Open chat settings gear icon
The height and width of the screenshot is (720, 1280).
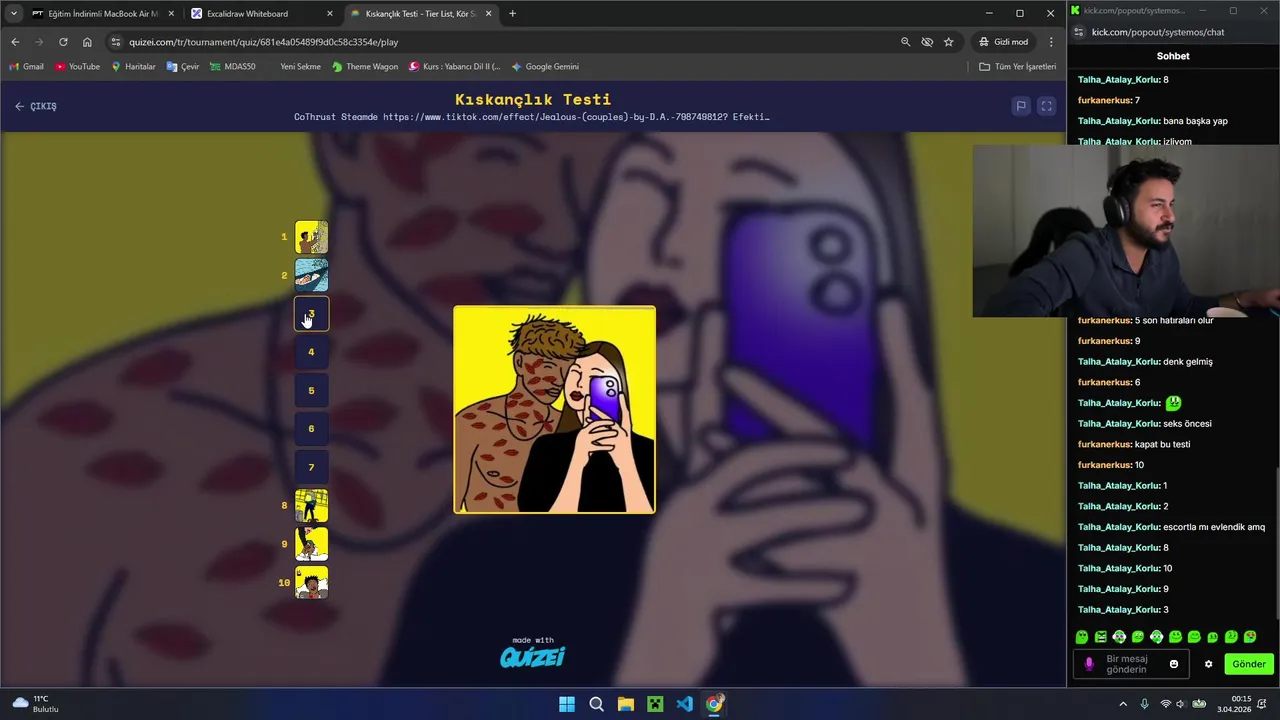pos(1208,664)
